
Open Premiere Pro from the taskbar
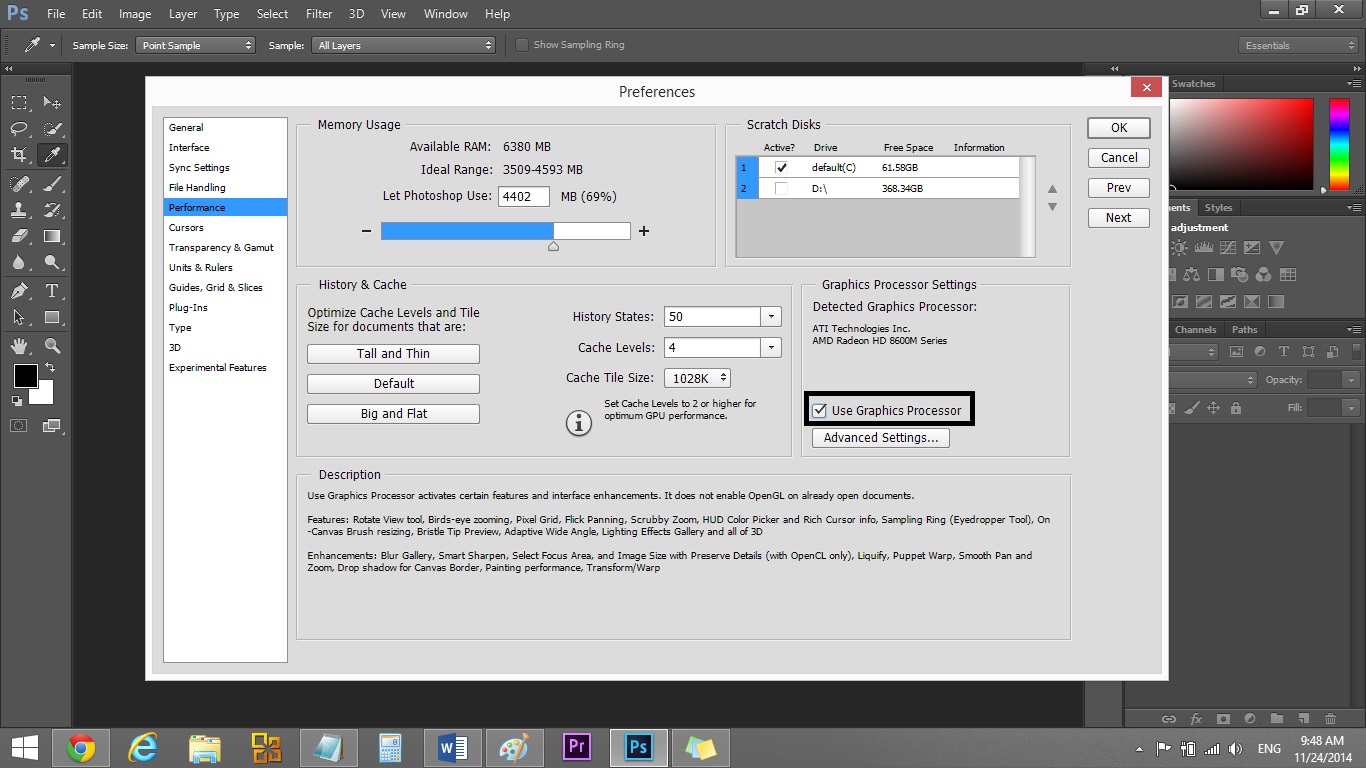(x=576, y=747)
